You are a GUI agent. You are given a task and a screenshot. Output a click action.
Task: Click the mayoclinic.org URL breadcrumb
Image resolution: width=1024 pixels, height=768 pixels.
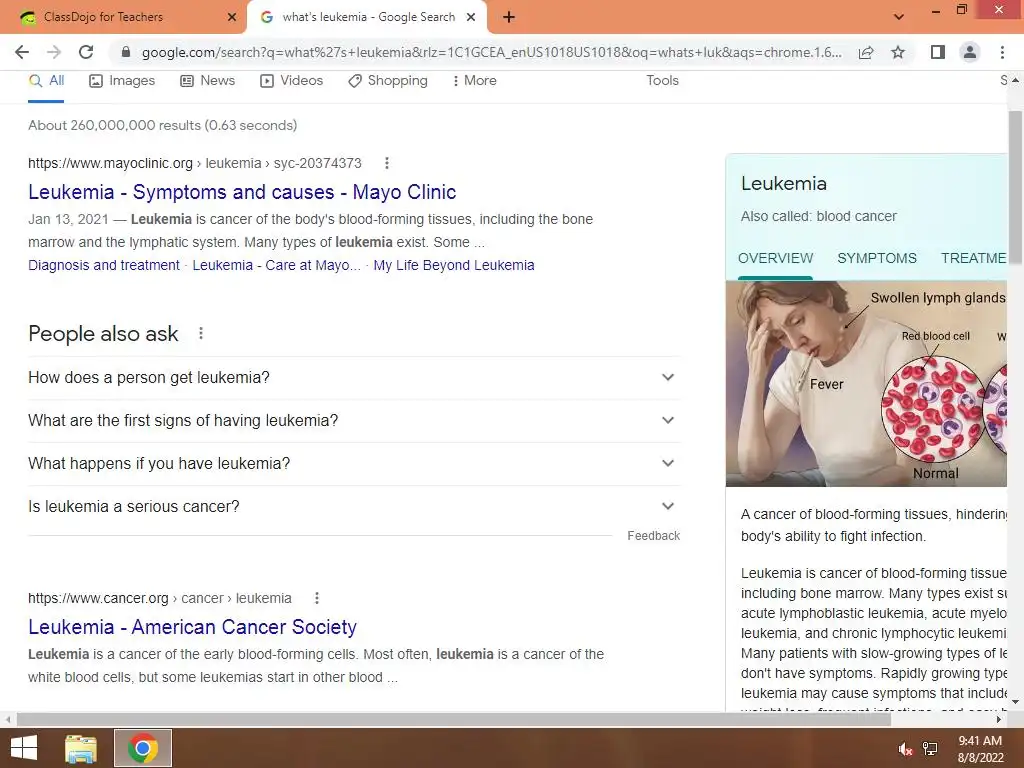(x=195, y=163)
